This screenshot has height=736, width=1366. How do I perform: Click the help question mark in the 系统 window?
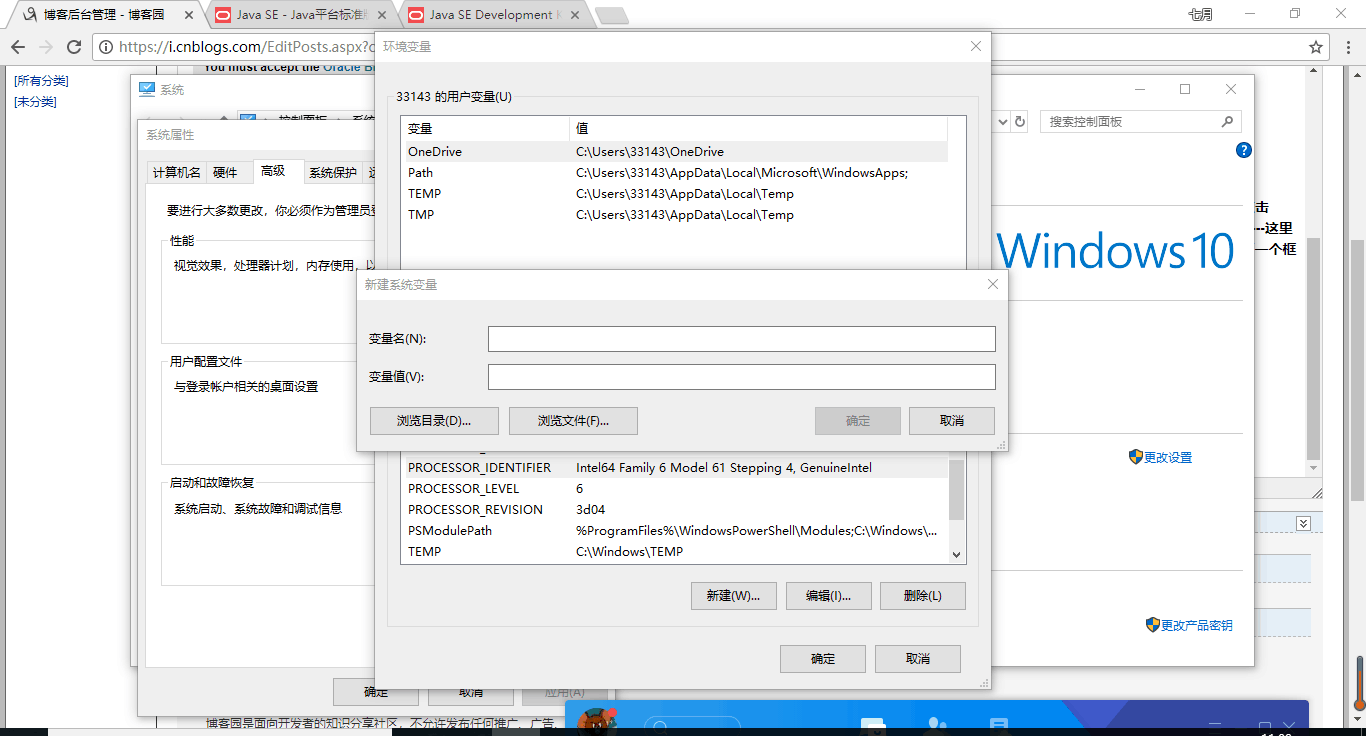pyautogui.click(x=1244, y=150)
